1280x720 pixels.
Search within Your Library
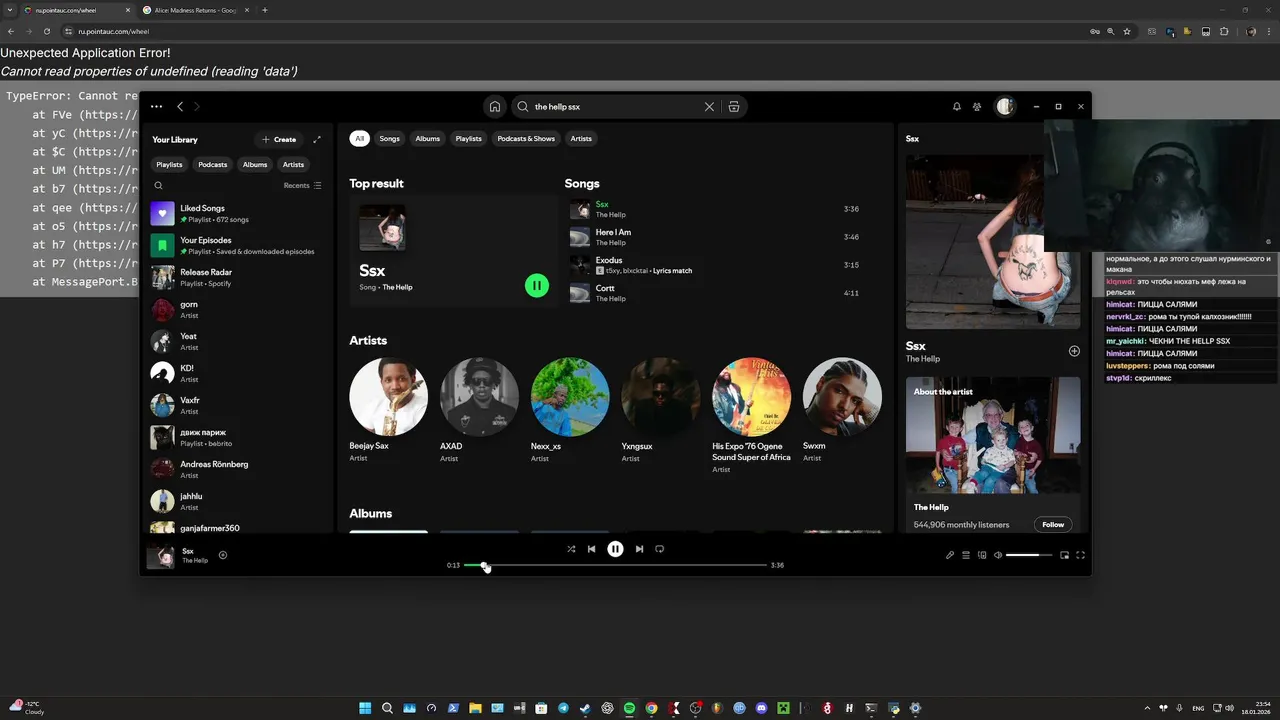[x=158, y=185]
